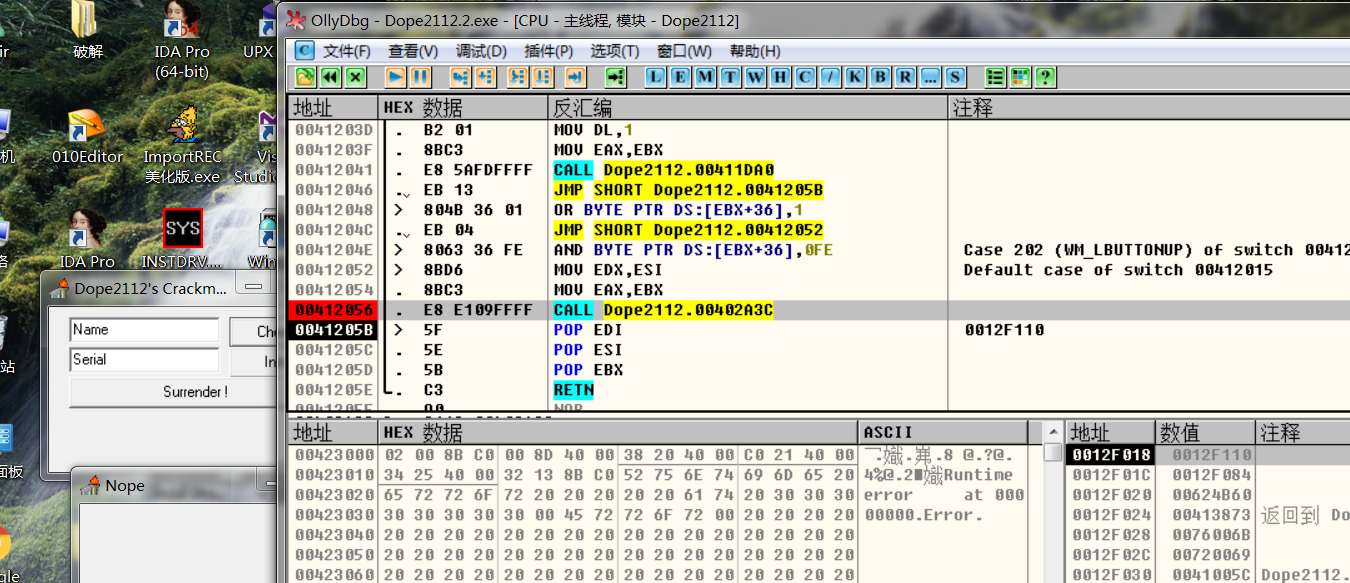This screenshot has width=1350, height=583.
Task: Open Windows list with W button
Action: click(756, 76)
